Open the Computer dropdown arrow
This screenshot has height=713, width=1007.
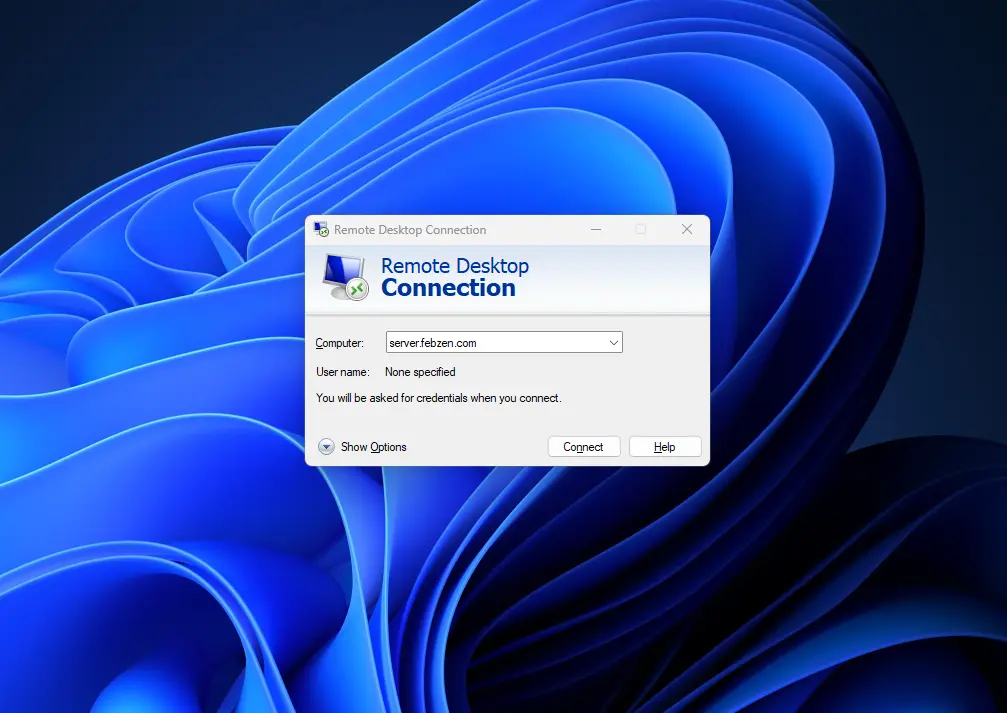point(613,343)
